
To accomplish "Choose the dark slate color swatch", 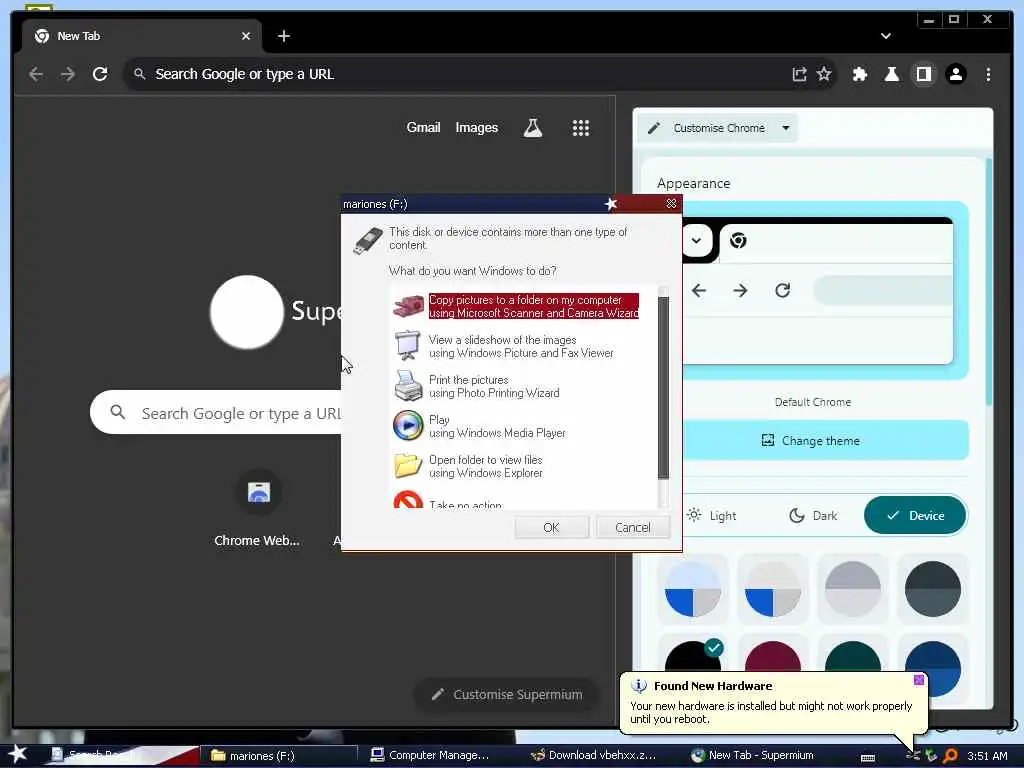I will [933, 589].
